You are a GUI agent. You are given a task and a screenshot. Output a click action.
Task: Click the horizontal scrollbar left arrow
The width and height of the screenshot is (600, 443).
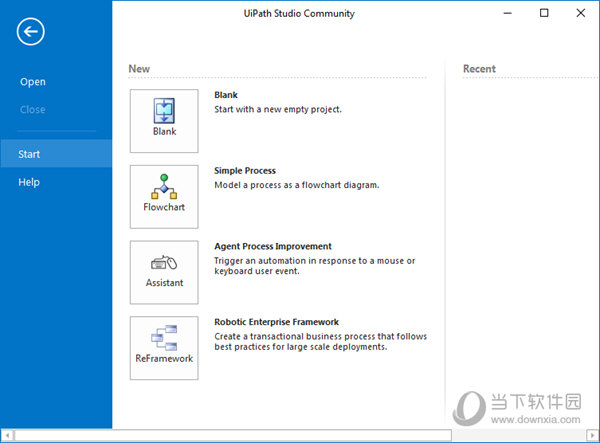[x=7, y=435]
